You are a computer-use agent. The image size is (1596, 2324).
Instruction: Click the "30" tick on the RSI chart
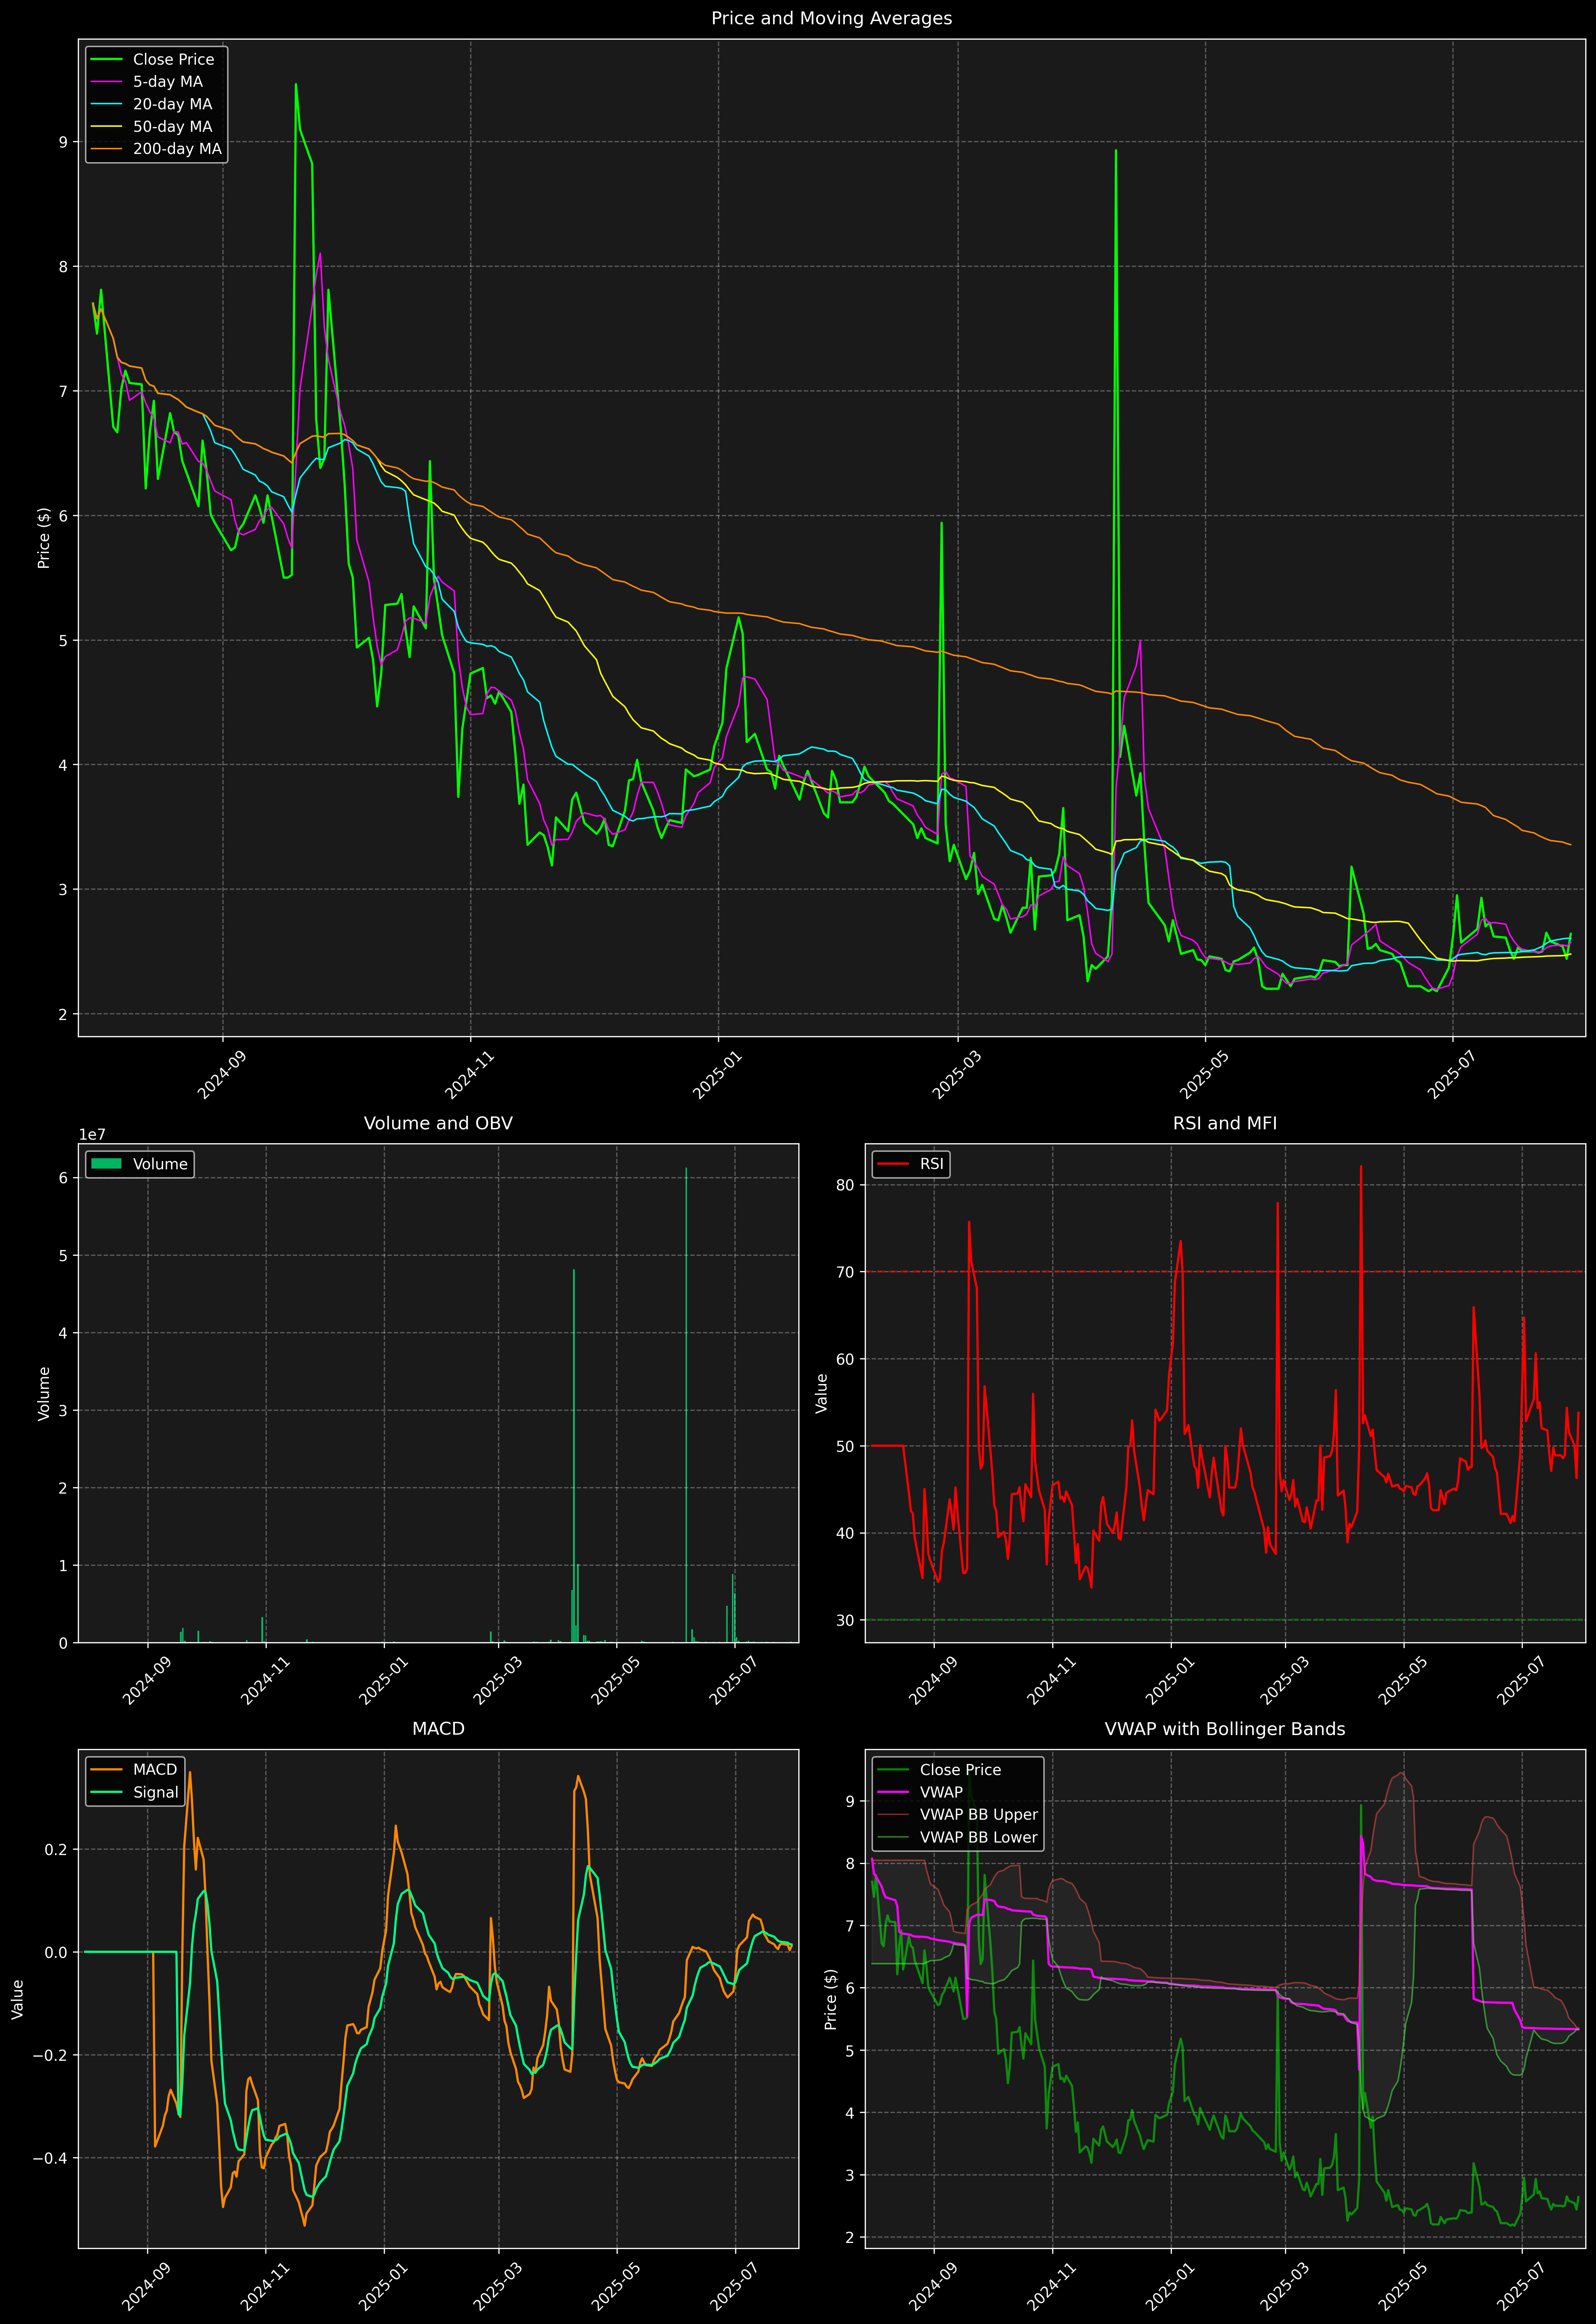pyautogui.click(x=845, y=1620)
